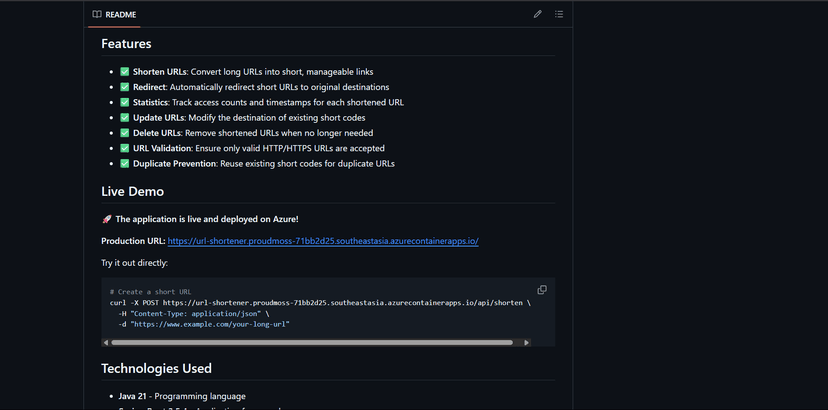Viewport: 828px width, 410px height.
Task: Click the rocket emoji in Live Demo
Action: 106,219
